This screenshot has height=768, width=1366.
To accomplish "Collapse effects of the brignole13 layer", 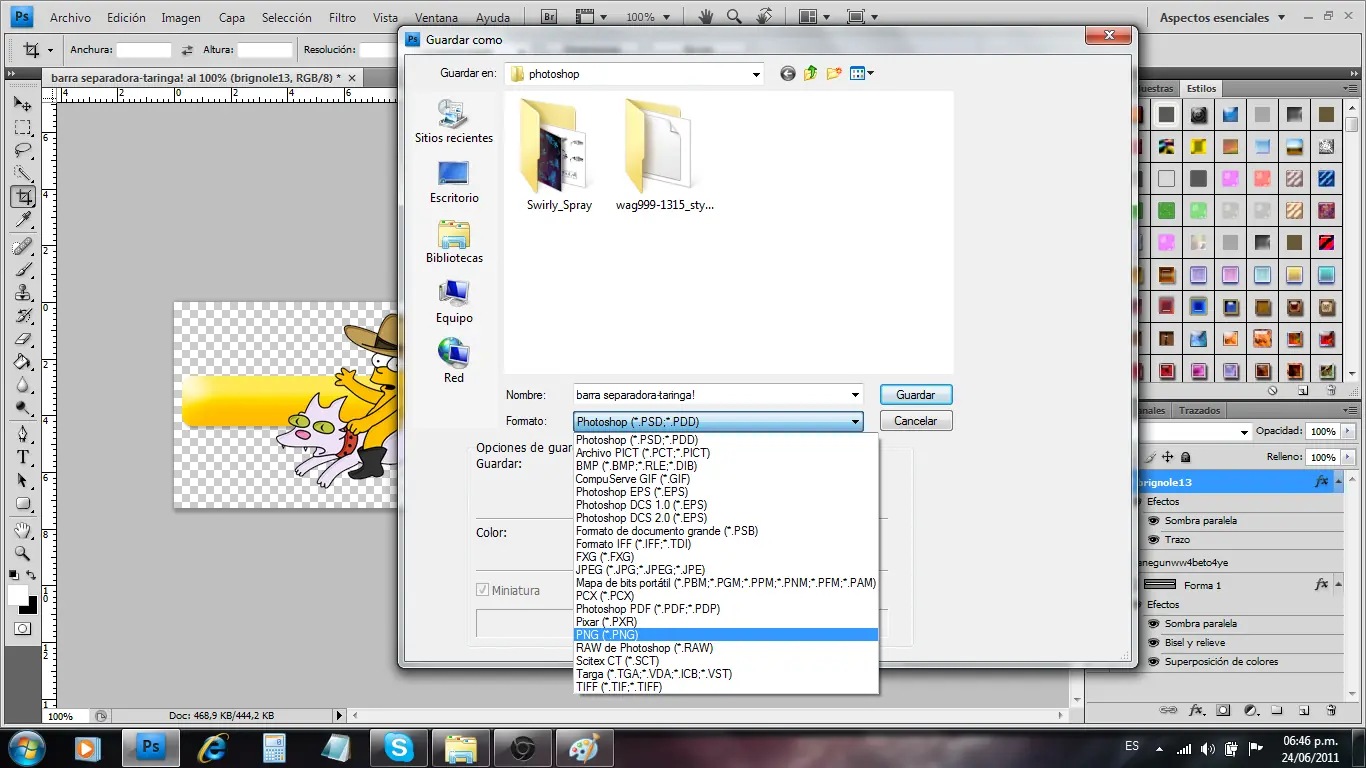I will pyautogui.click(x=1337, y=482).
